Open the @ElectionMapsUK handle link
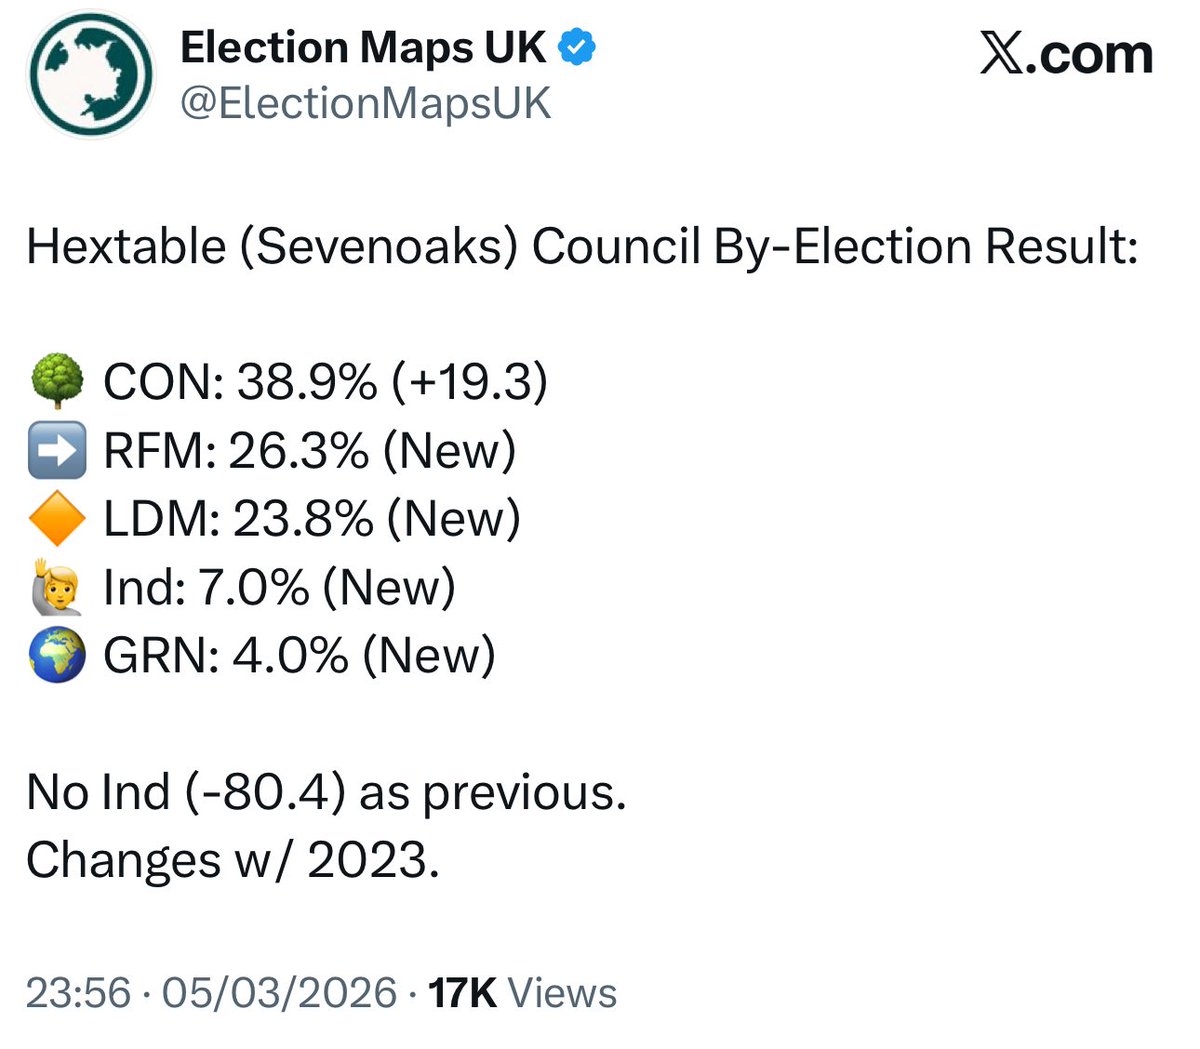Image resolution: width=1200 pixels, height=1049 pixels. tap(365, 103)
